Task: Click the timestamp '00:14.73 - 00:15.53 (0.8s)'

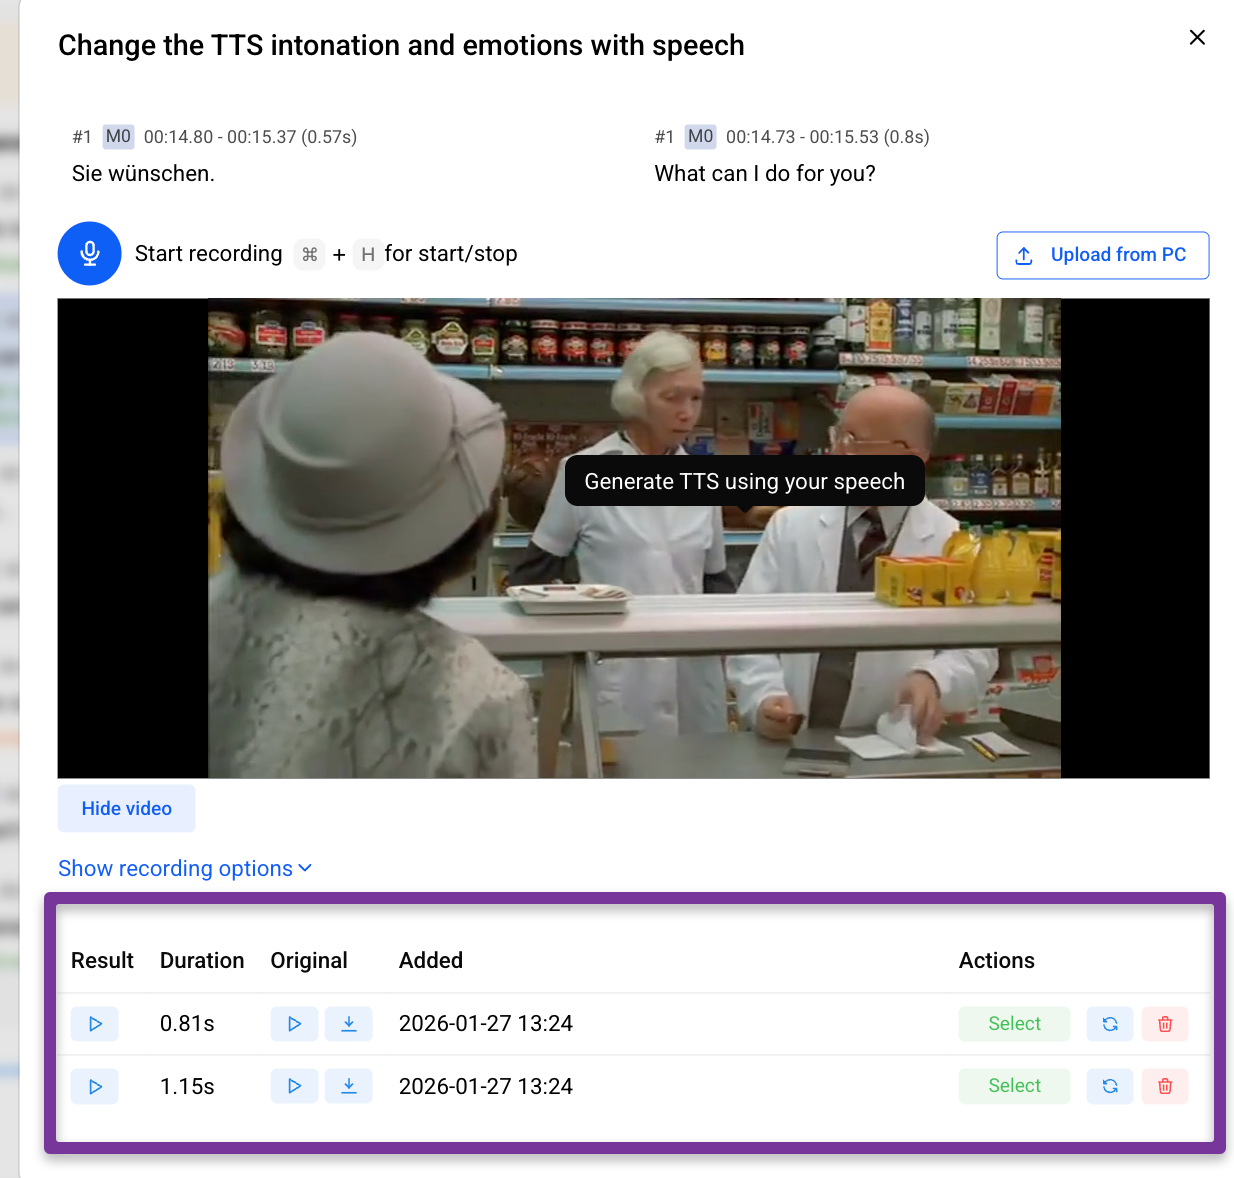Action: (828, 137)
